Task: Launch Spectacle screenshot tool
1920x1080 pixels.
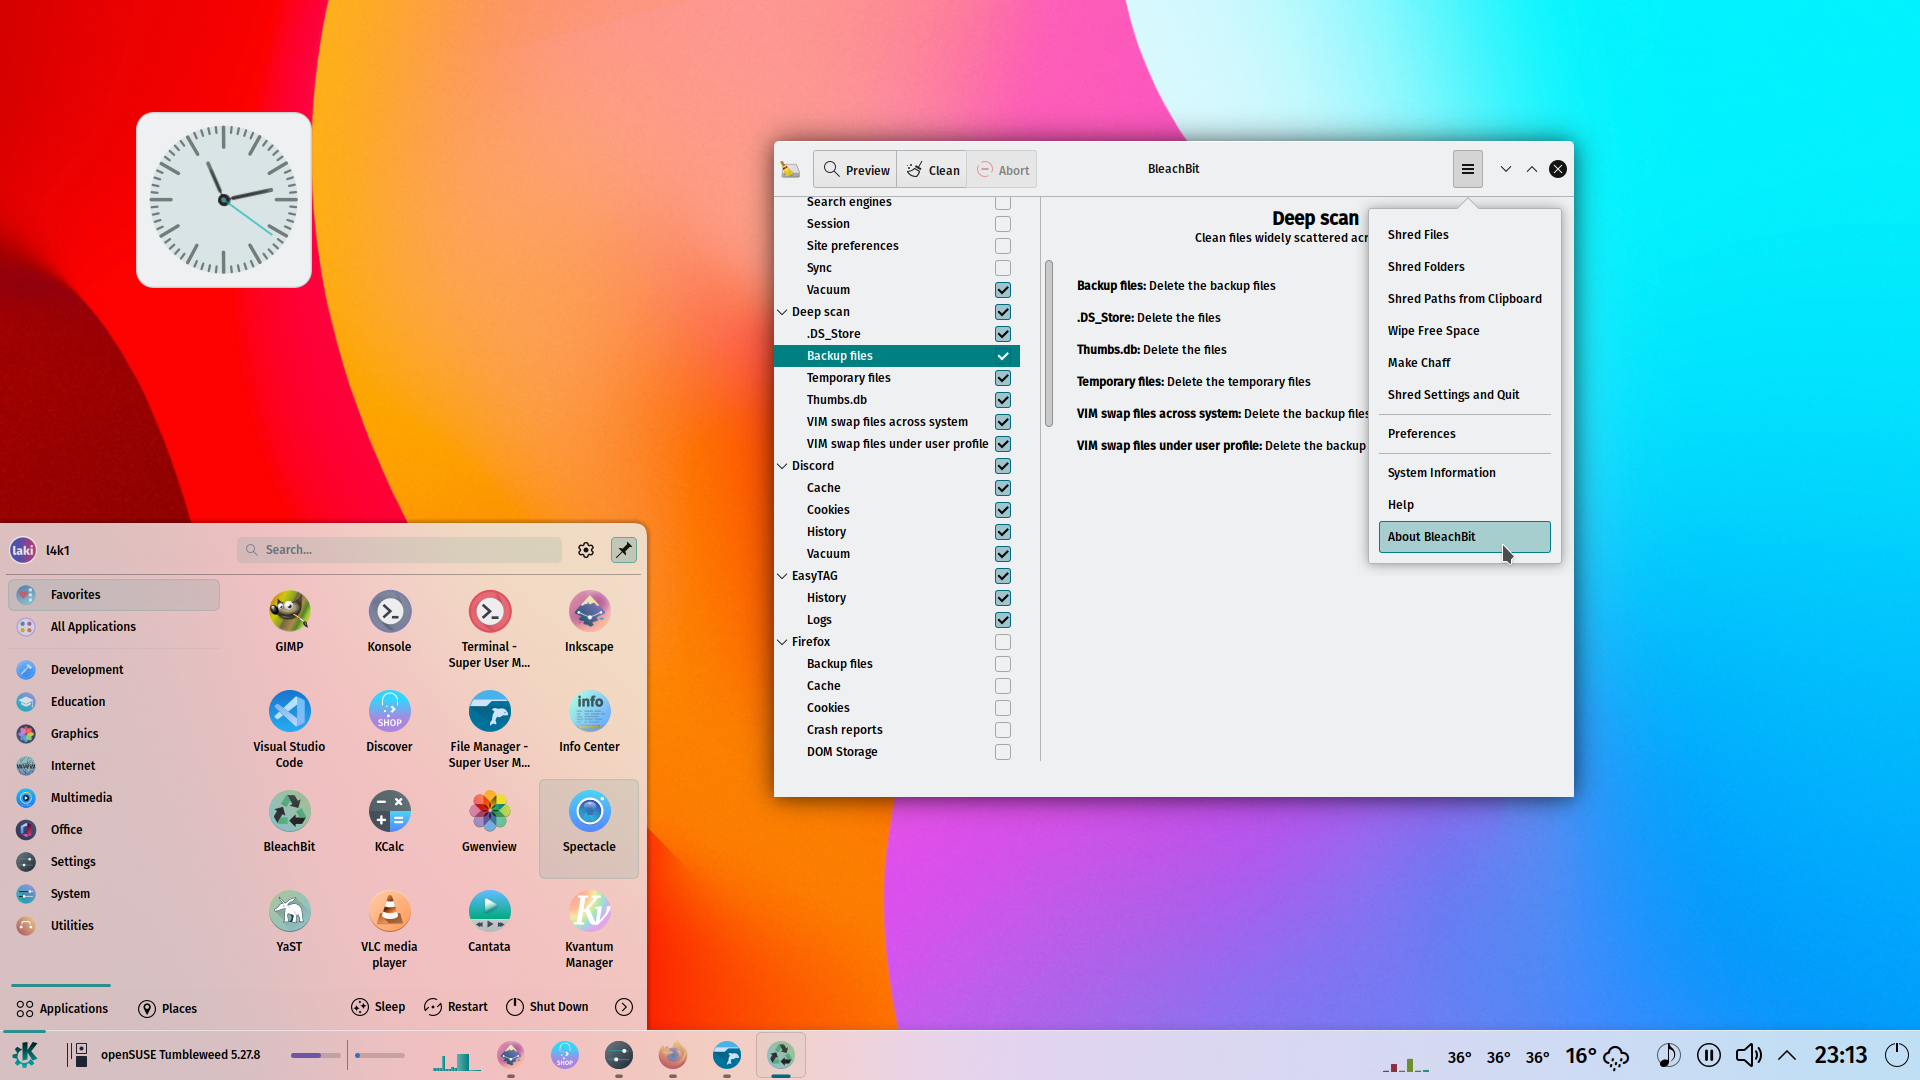Action: pyautogui.click(x=589, y=828)
